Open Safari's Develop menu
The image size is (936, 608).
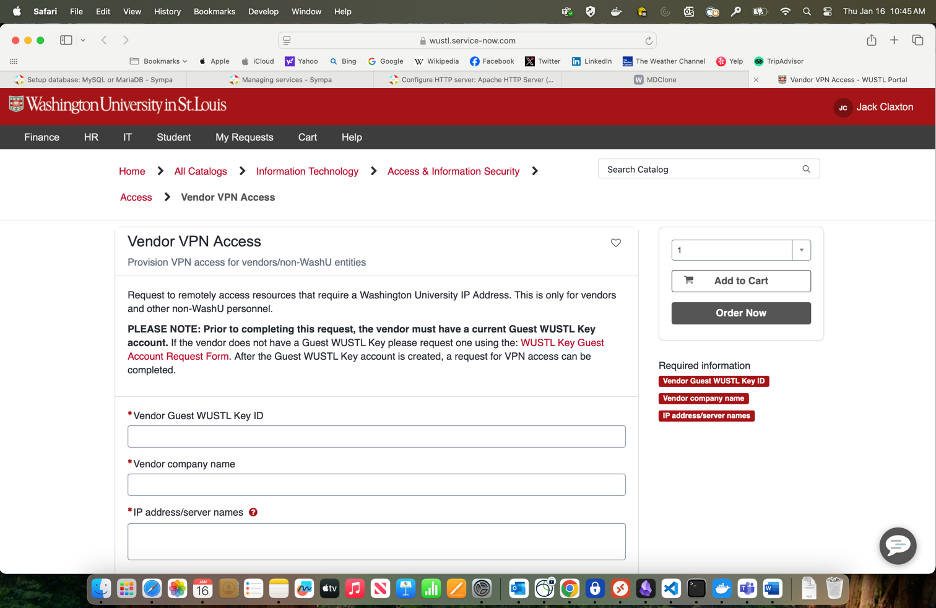coord(263,11)
